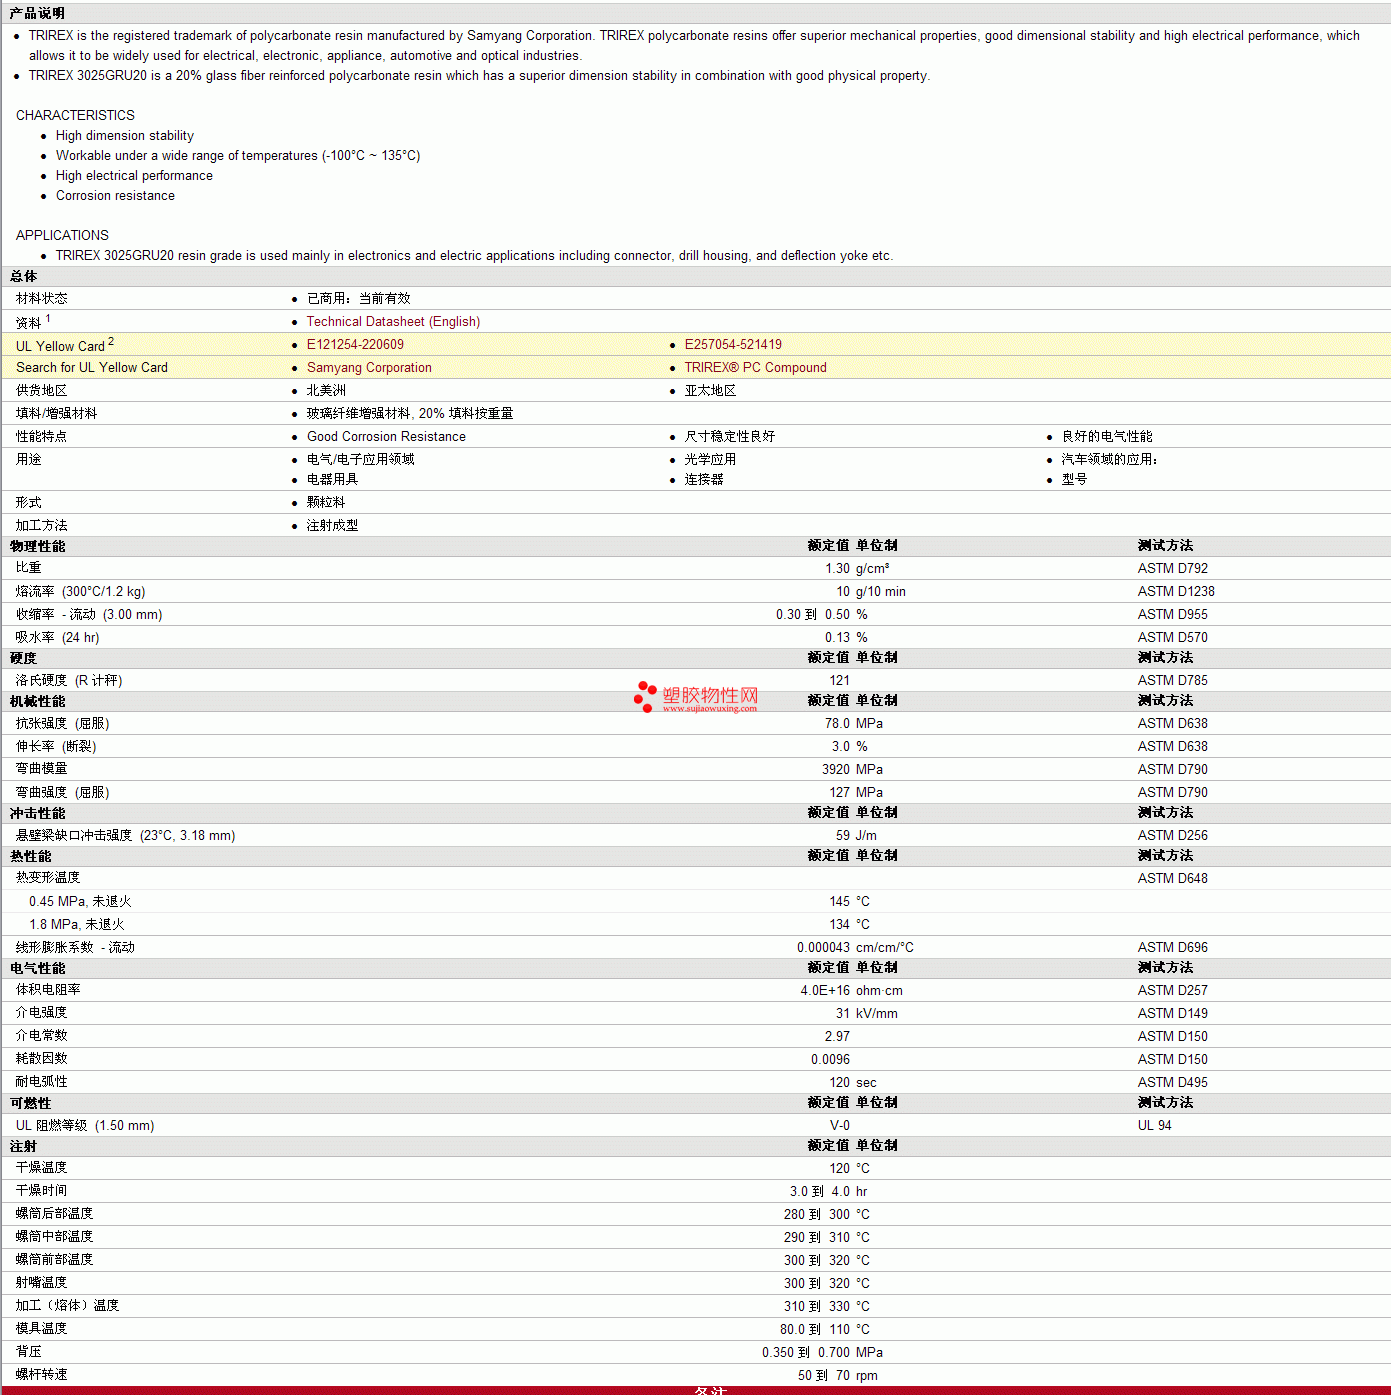Screen dimensions: 1391x1395
Task: Click the "总体" section header
Action: coord(23,277)
